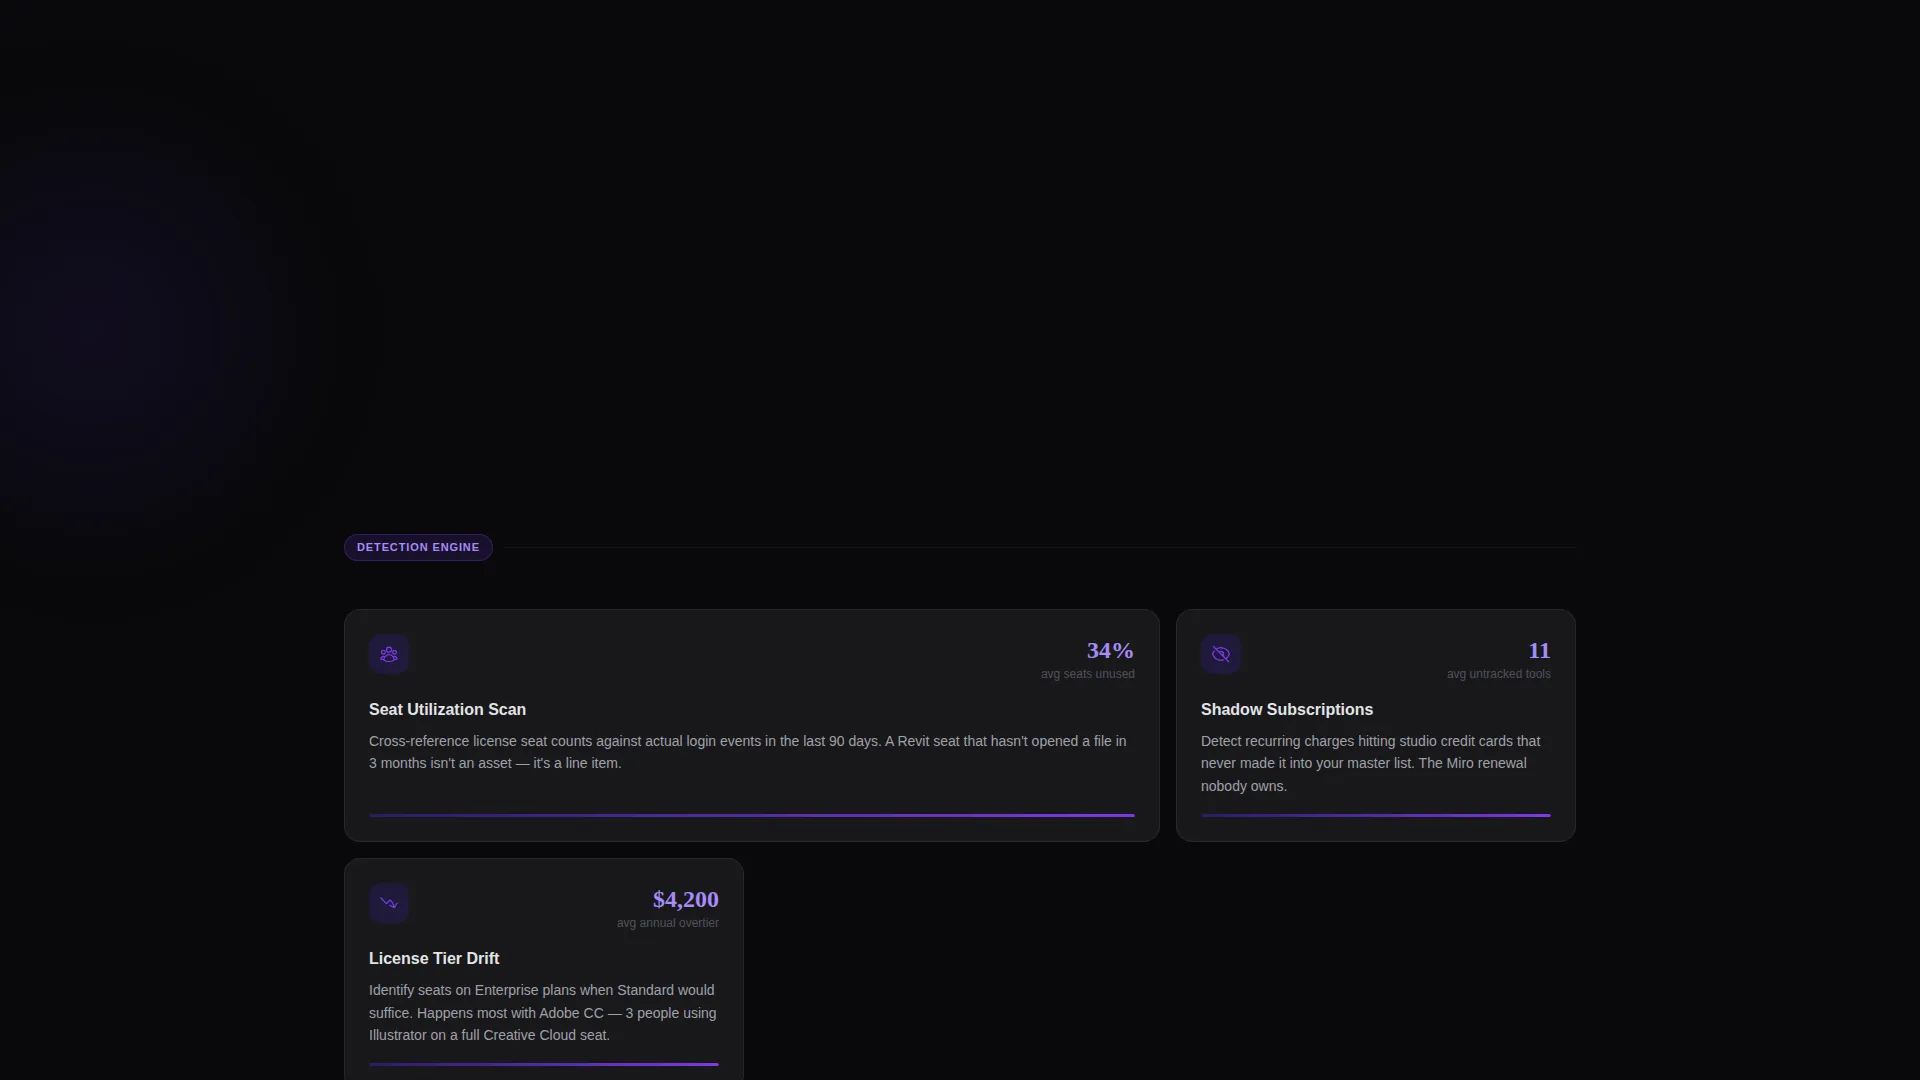Click the License Tier Drift progress bar
Viewport: 1920px width, 1080px height.
[544, 1064]
